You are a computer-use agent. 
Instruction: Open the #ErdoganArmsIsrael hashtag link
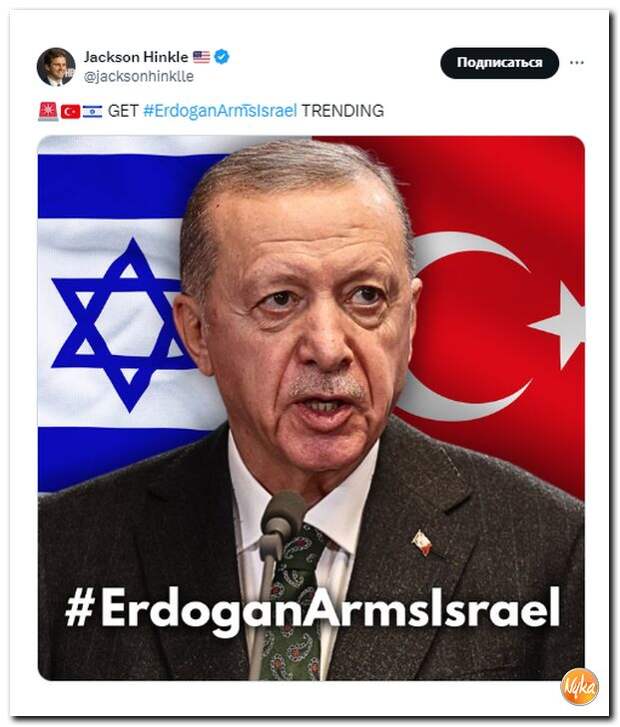220,111
